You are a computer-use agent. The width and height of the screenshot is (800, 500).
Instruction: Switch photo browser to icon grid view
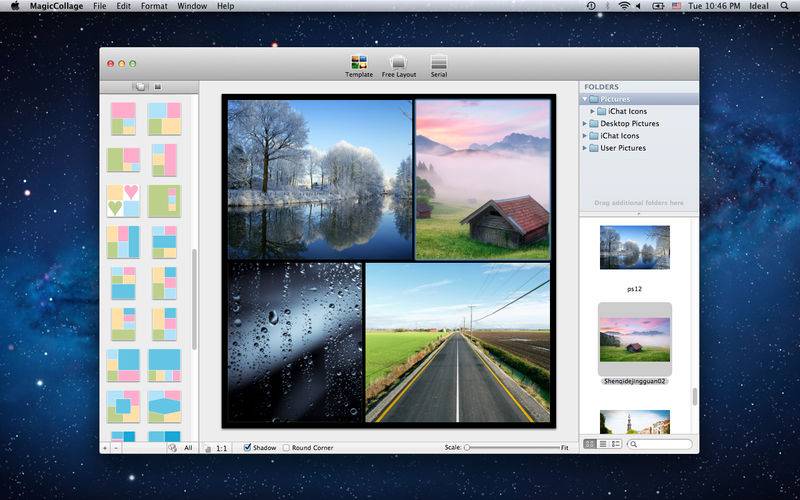[x=590, y=444]
